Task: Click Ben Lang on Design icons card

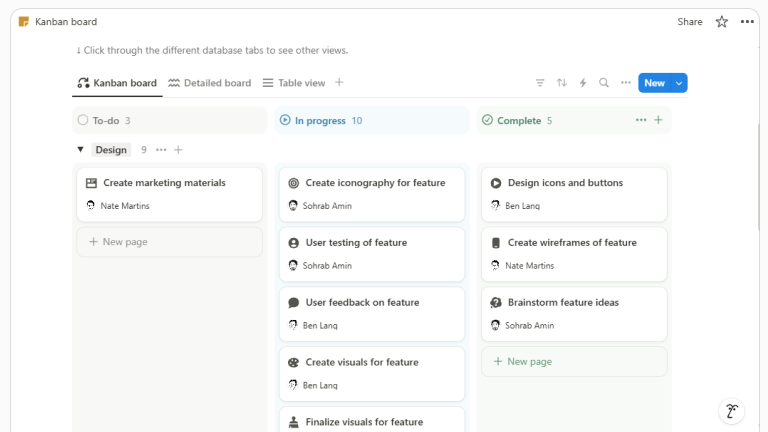Action: pyautogui.click(x=523, y=206)
